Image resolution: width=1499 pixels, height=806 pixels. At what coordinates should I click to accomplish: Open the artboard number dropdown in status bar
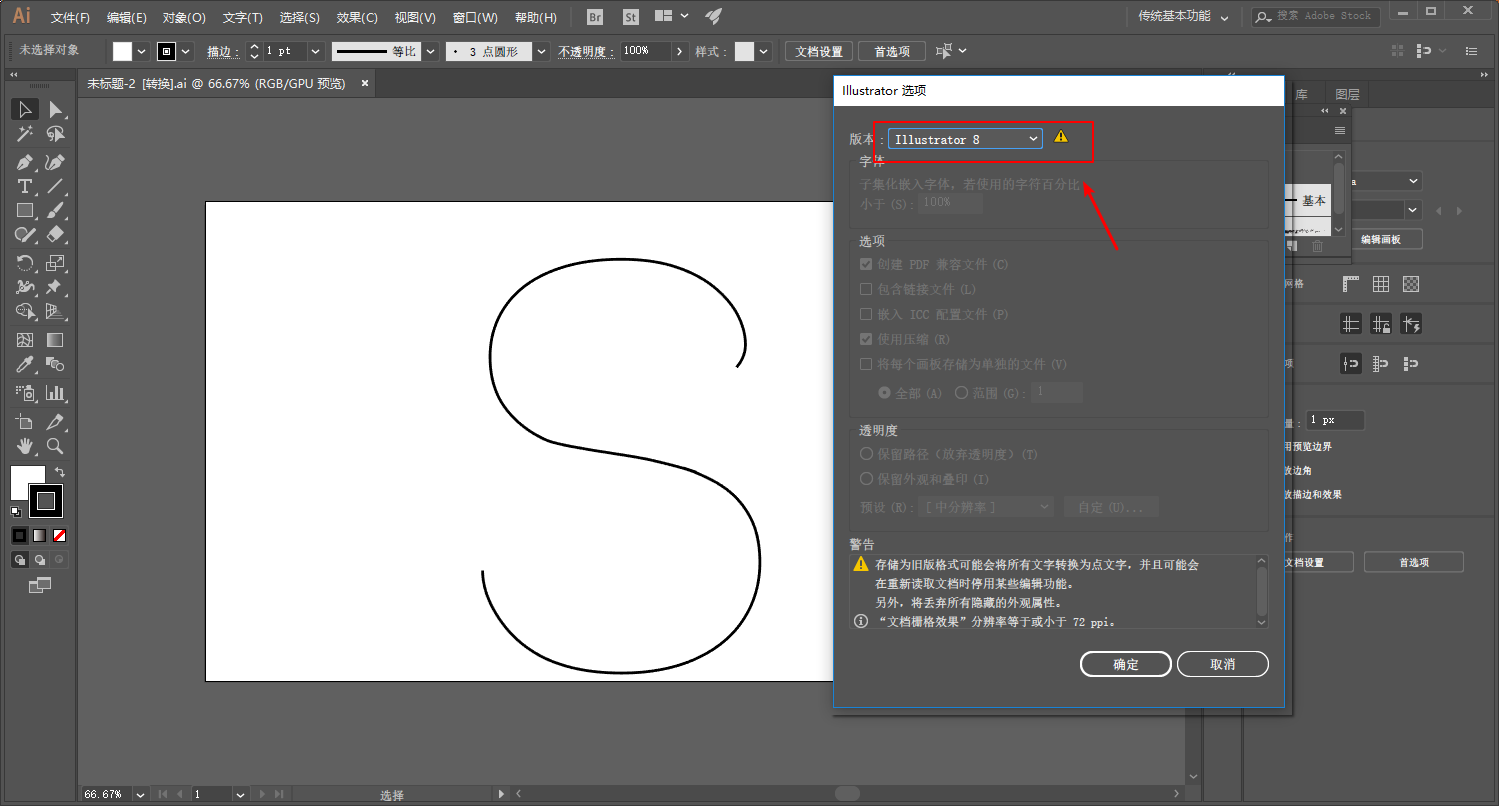point(240,794)
